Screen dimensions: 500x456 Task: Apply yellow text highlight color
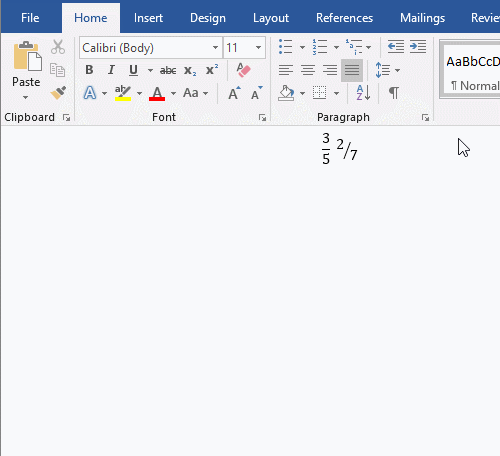point(123,93)
